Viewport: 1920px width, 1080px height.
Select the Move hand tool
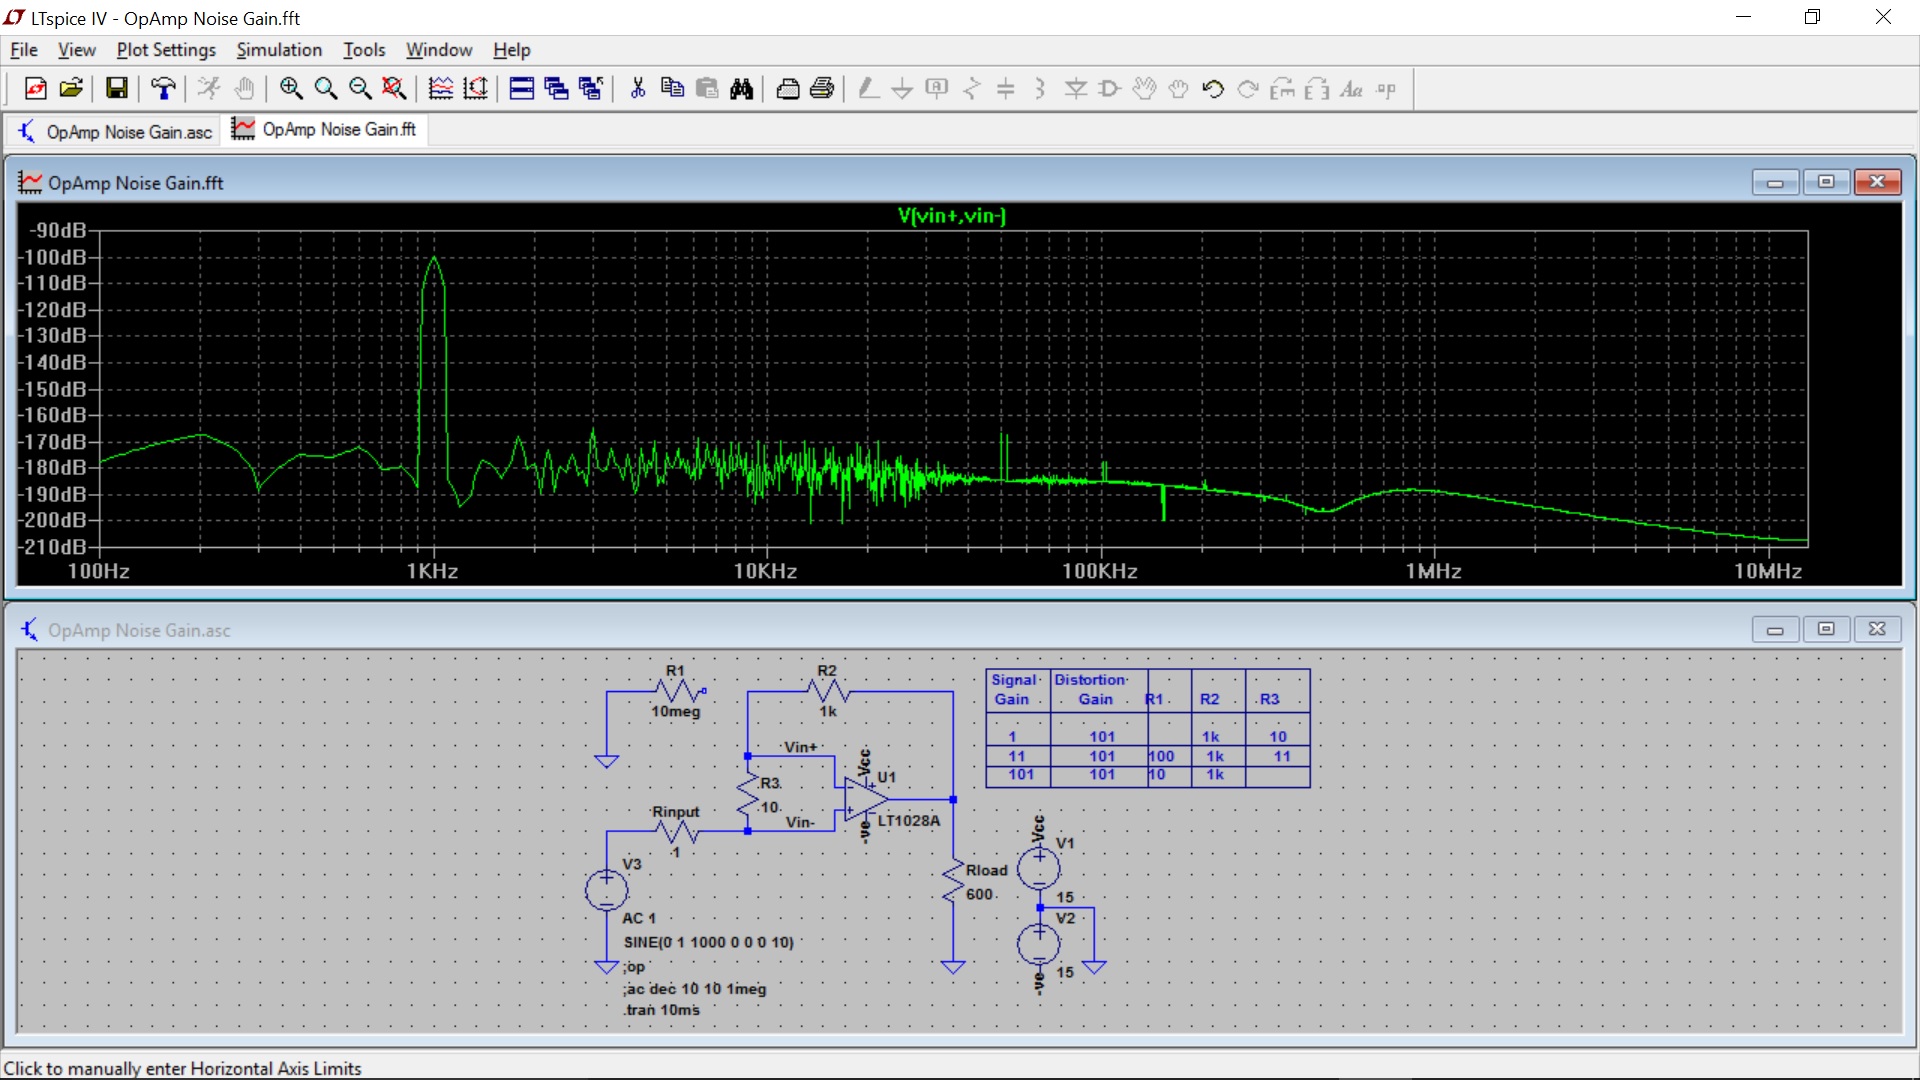pyautogui.click(x=1145, y=89)
